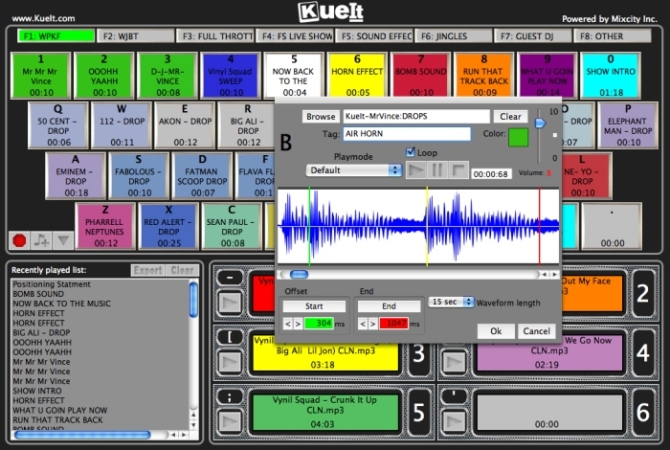Nudge end offset earlier with left arrow
Image resolution: width=670 pixels, height=450 pixels.
pos(363,324)
